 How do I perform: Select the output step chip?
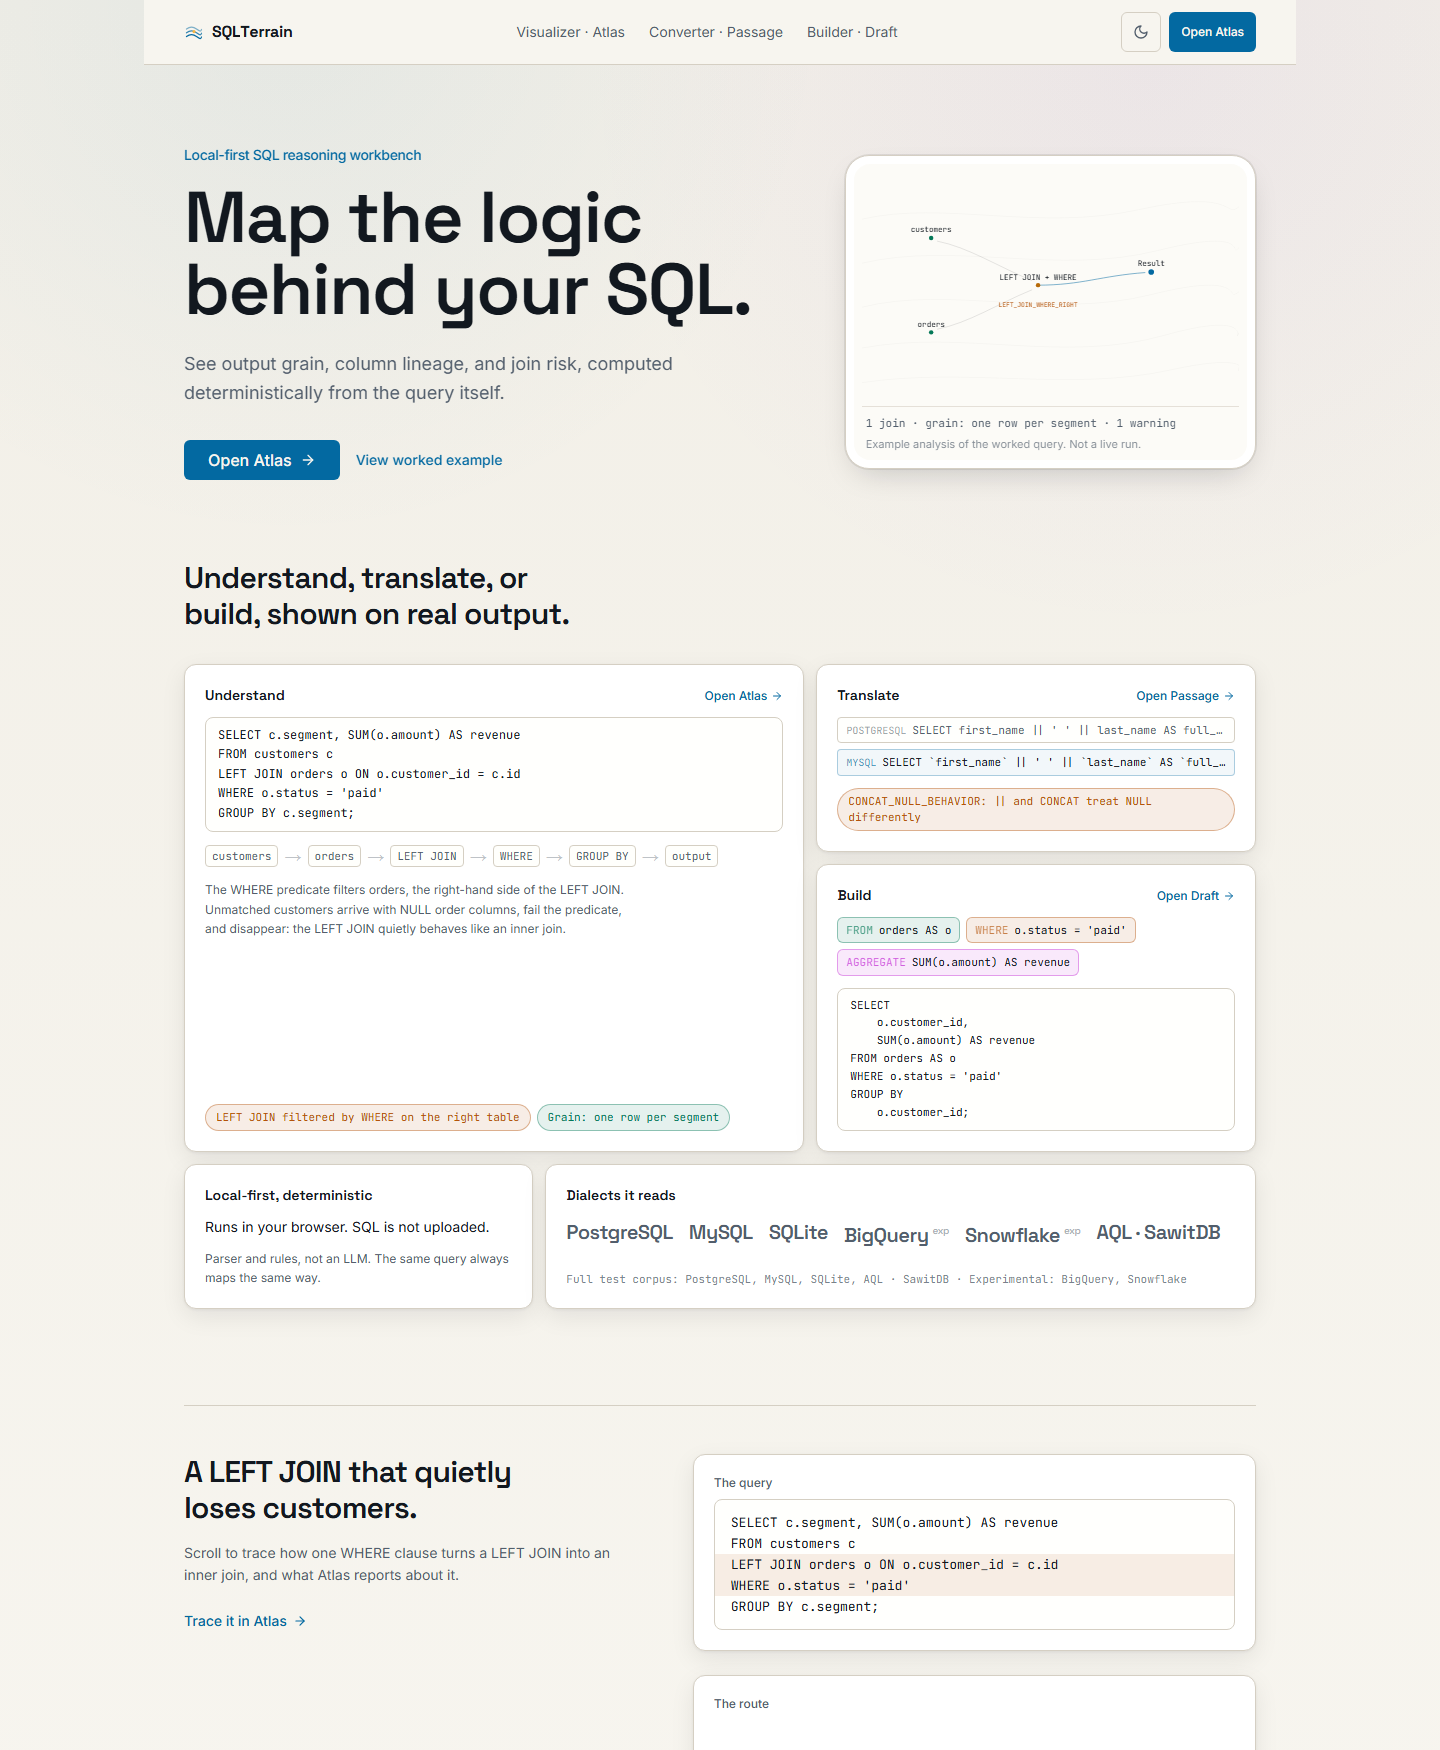point(691,856)
